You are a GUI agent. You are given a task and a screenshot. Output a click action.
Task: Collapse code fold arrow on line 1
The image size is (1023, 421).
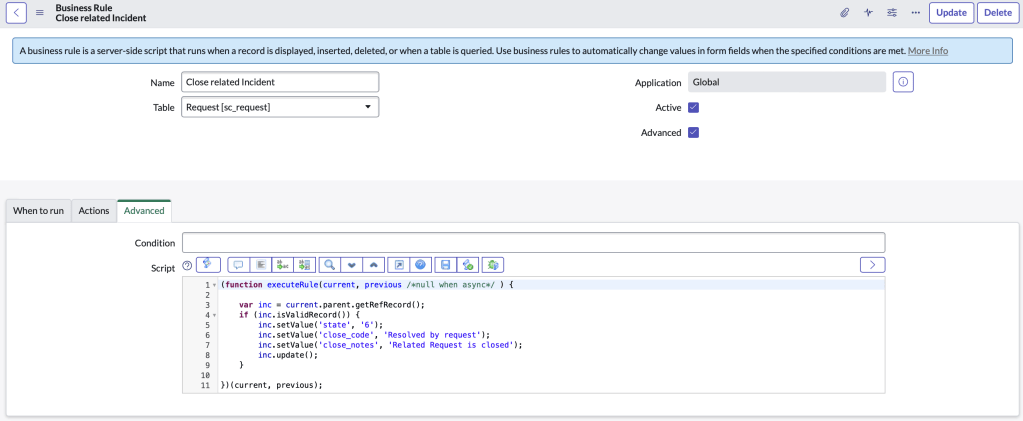(214, 285)
